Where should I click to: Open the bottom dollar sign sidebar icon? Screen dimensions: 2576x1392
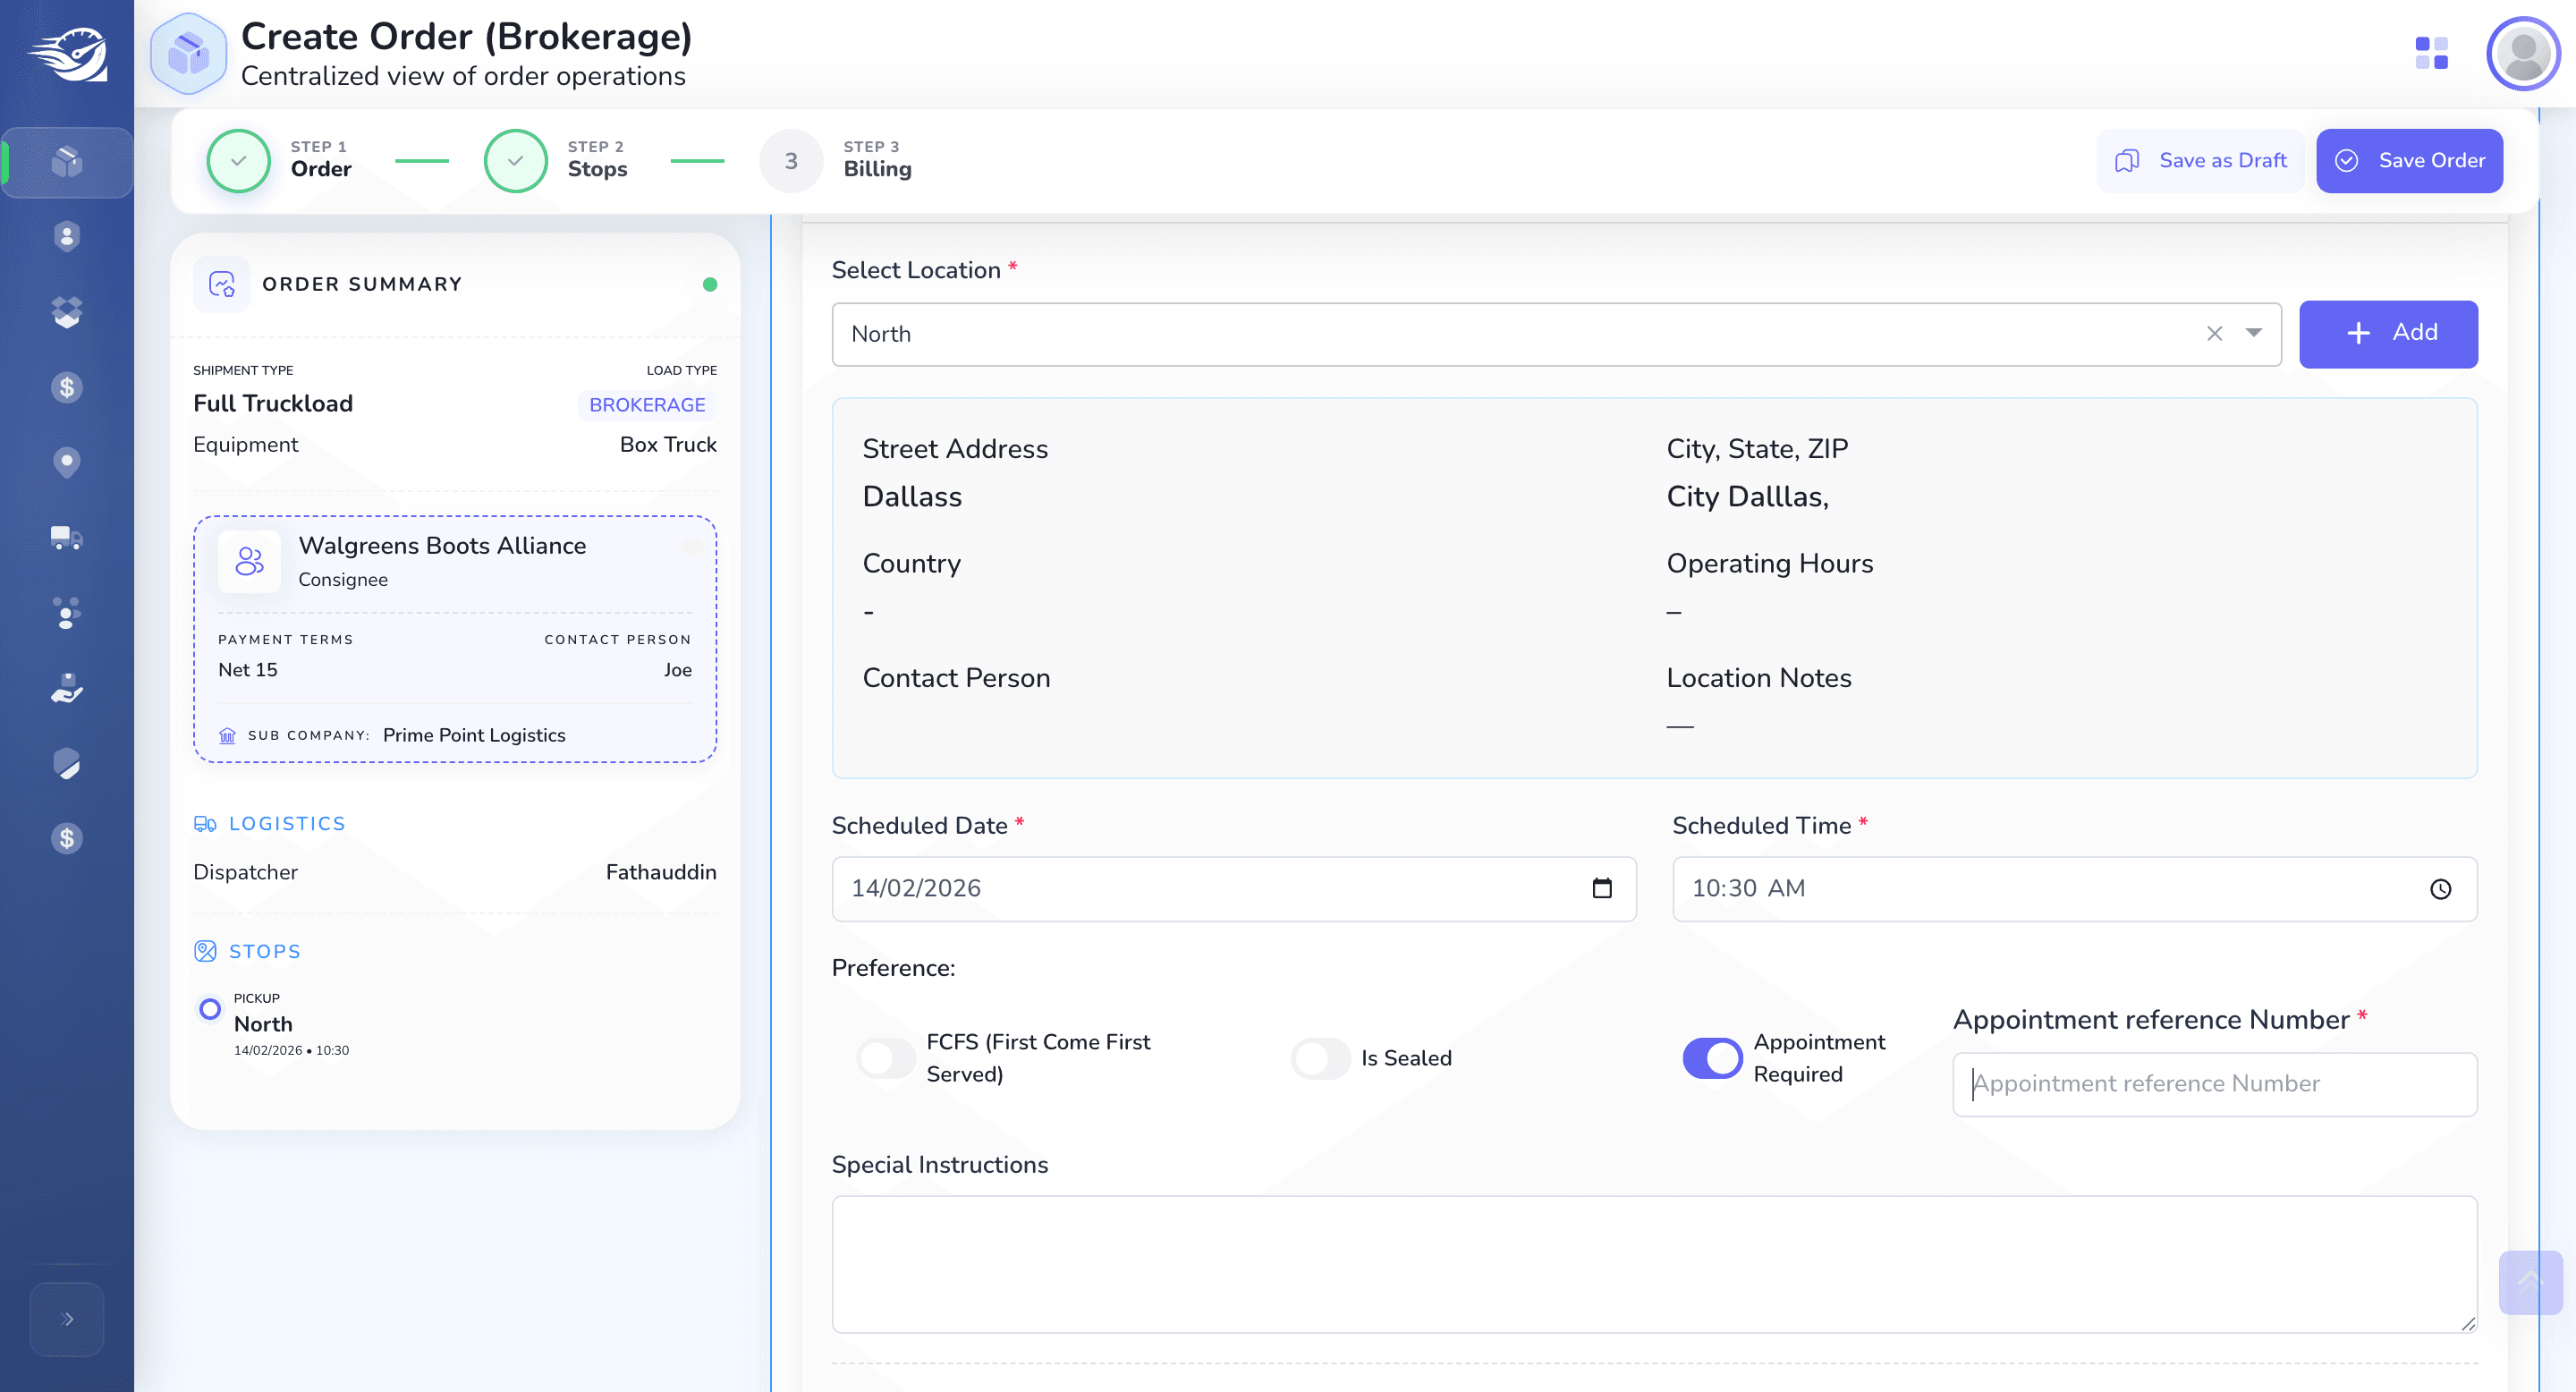click(67, 838)
